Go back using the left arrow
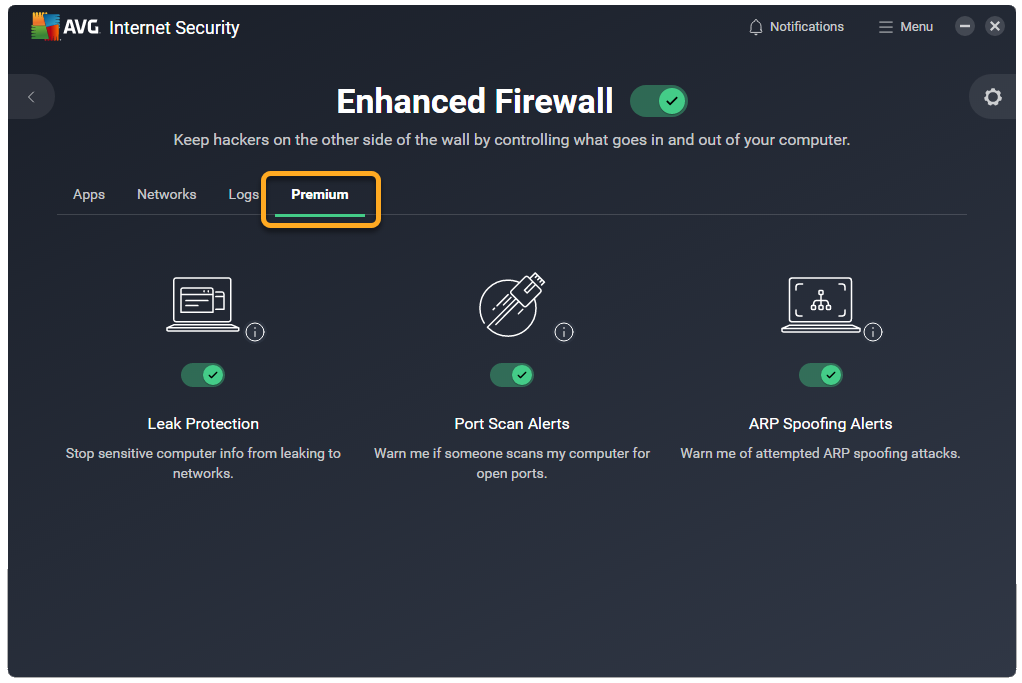The image size is (1022, 683). 31,97
